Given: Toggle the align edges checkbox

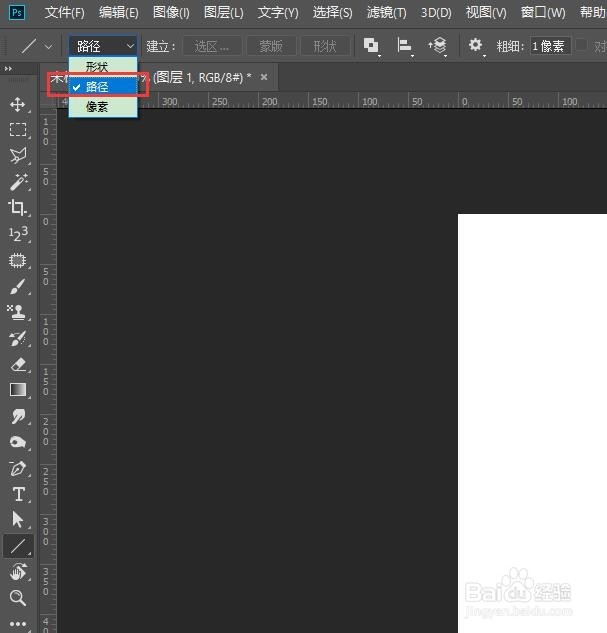Looking at the screenshot, I should pos(581,45).
